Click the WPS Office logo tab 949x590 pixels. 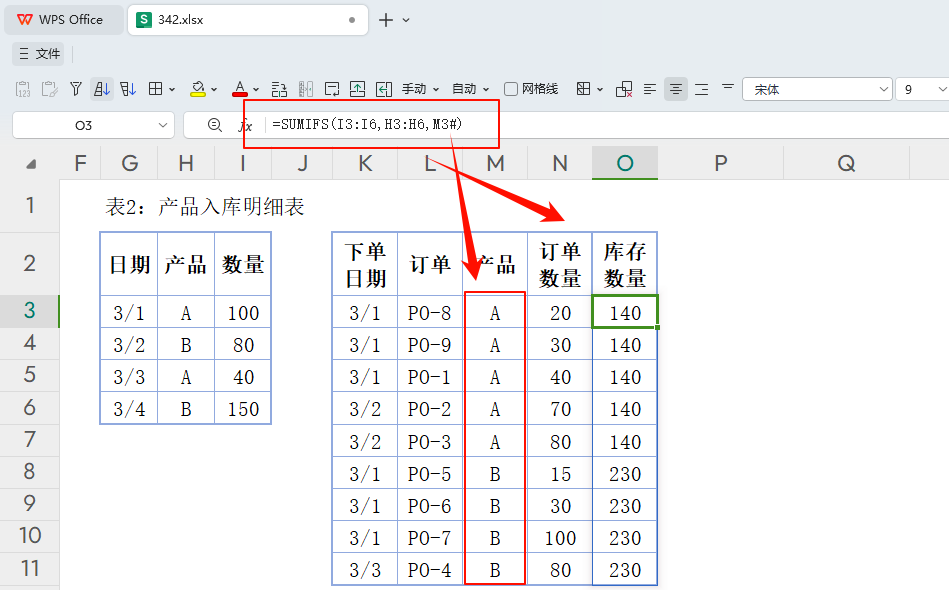pos(63,20)
